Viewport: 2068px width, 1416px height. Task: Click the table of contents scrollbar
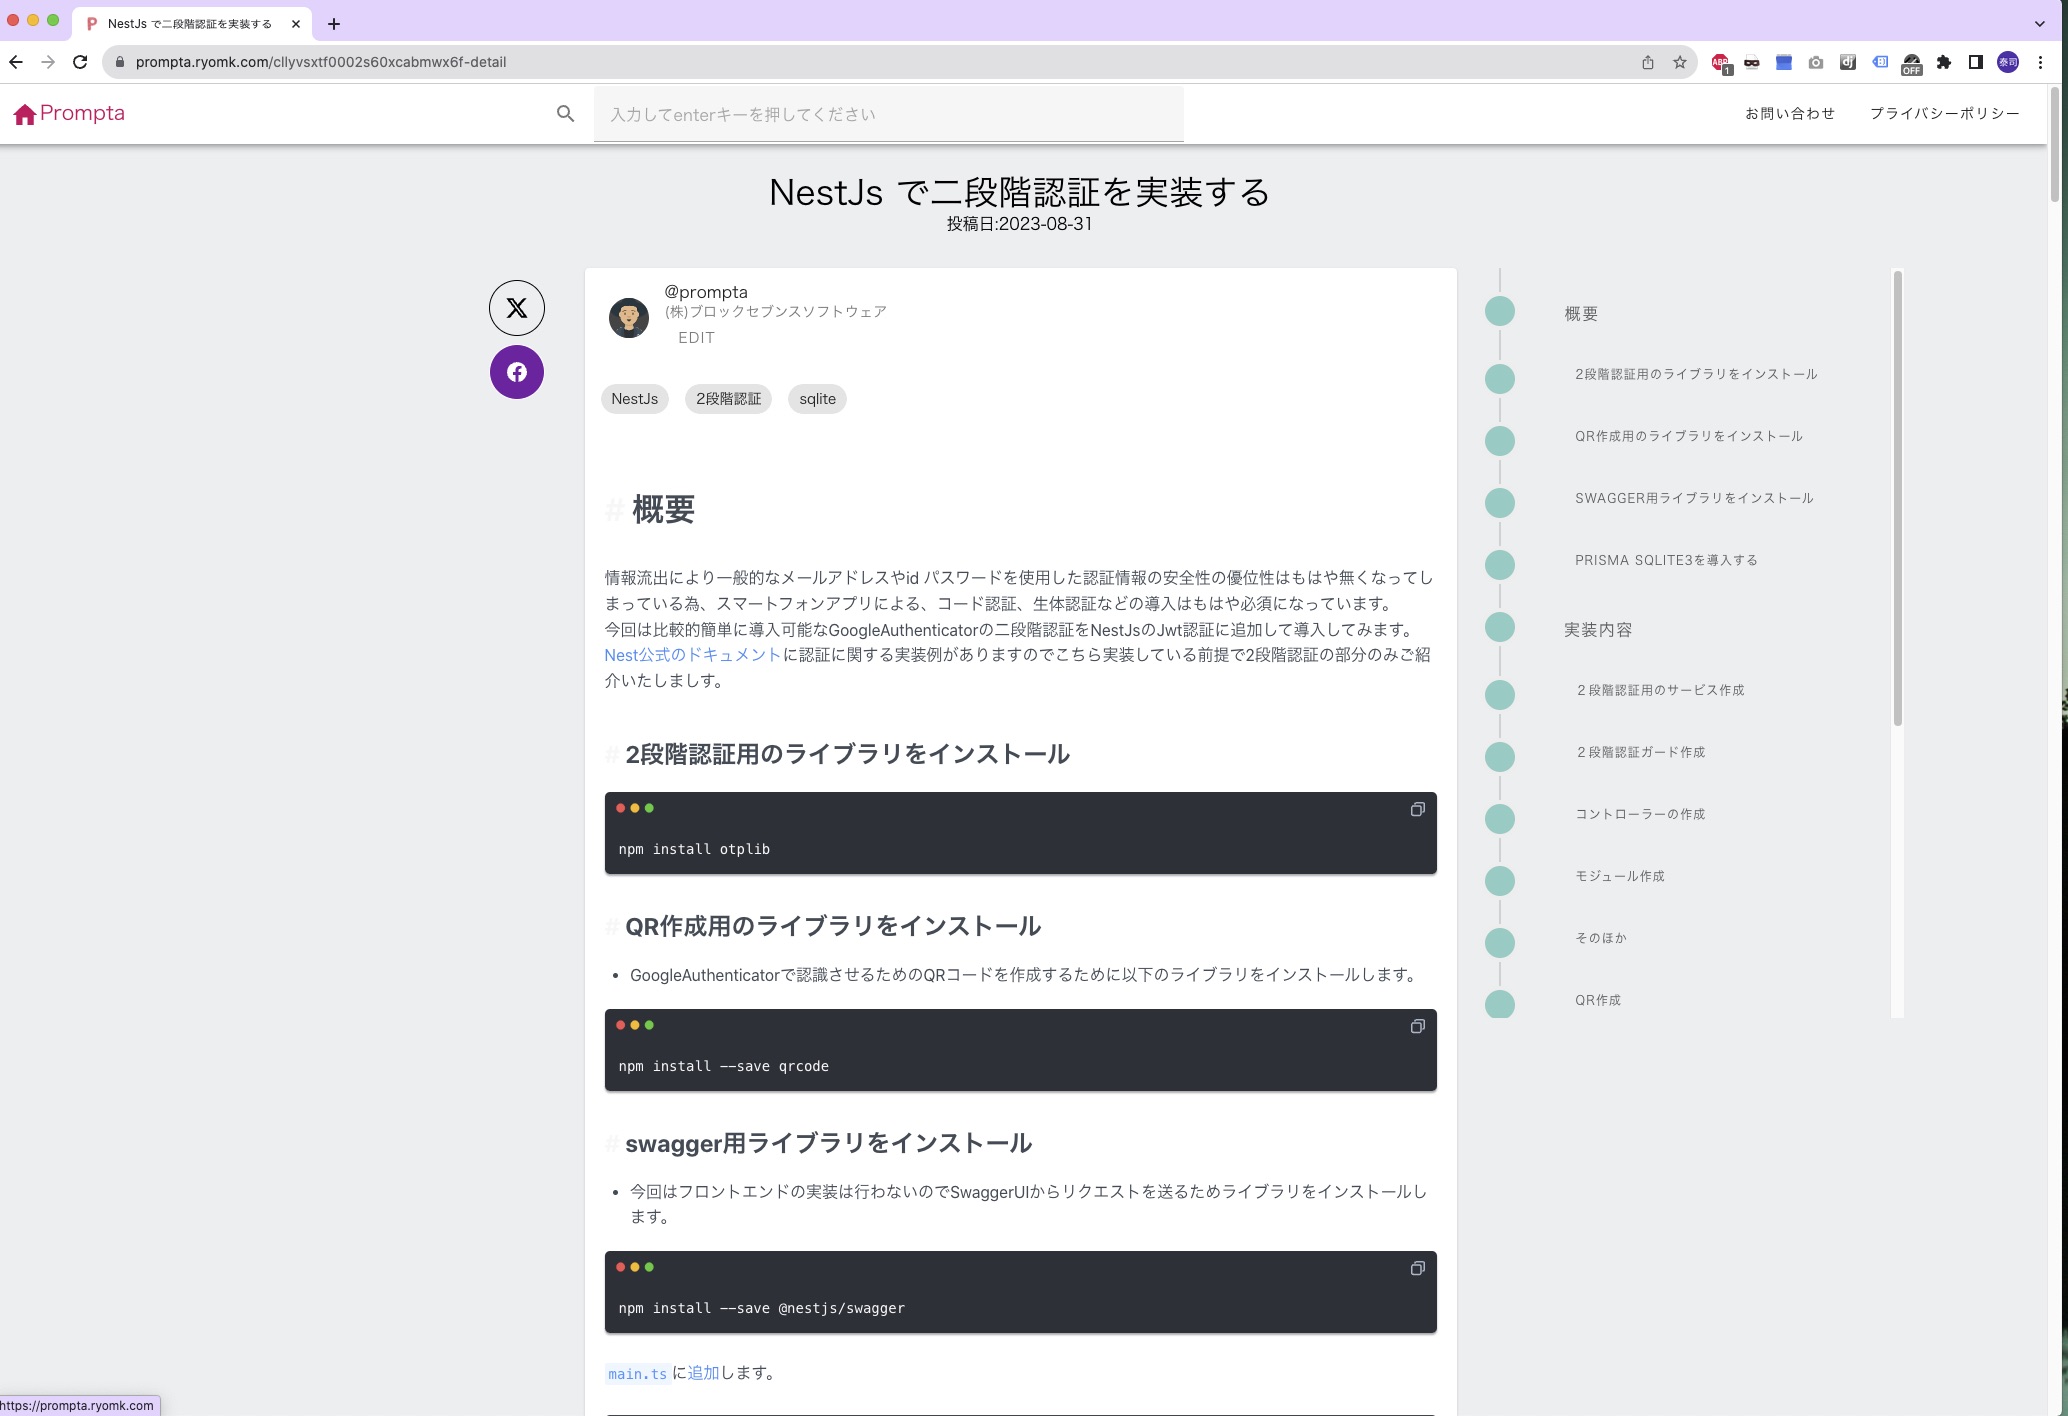1897,498
